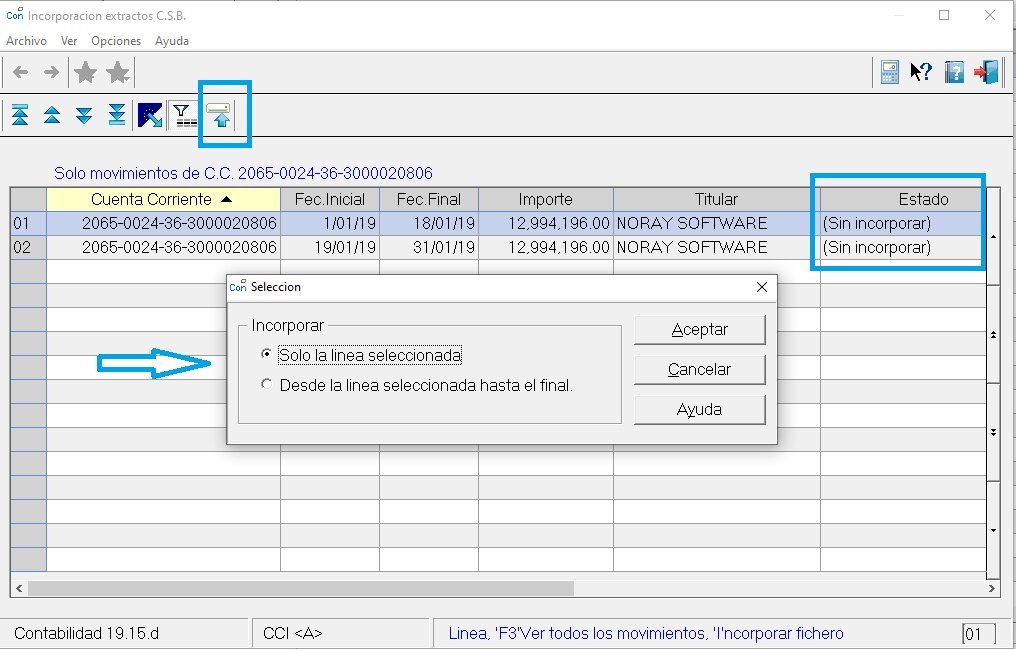This screenshot has height=649, width=1016.
Task: Sort by Cuenta Corriente column header
Action: (x=163, y=199)
